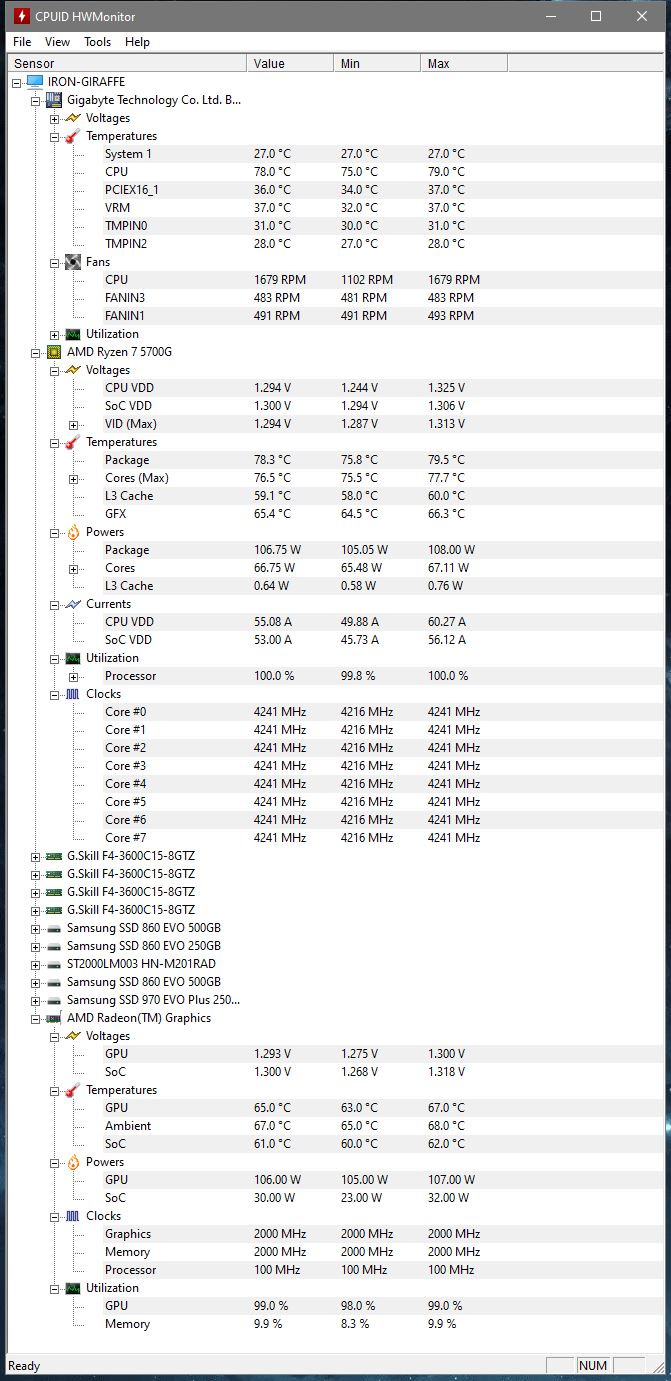Image resolution: width=671 pixels, height=1381 pixels.
Task: Click the motherboard Temperatures thermometer icon
Action: coord(73,136)
